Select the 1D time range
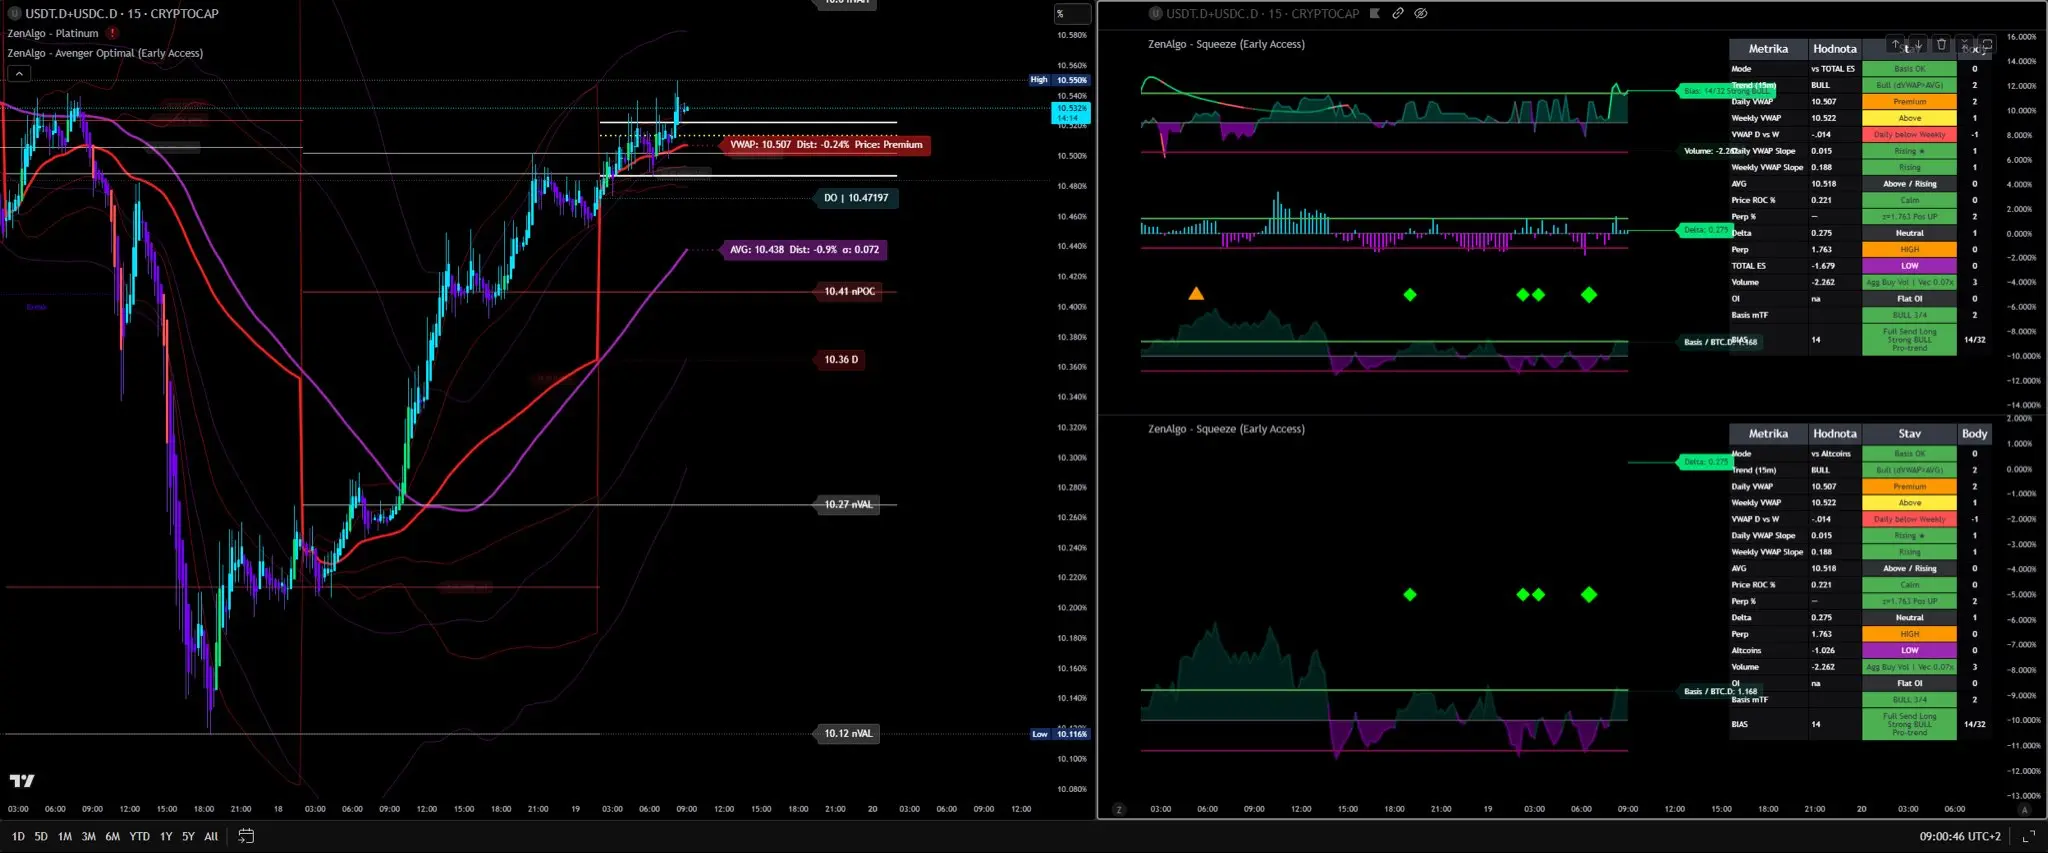Screen dimensions: 2048x853 click(18, 836)
